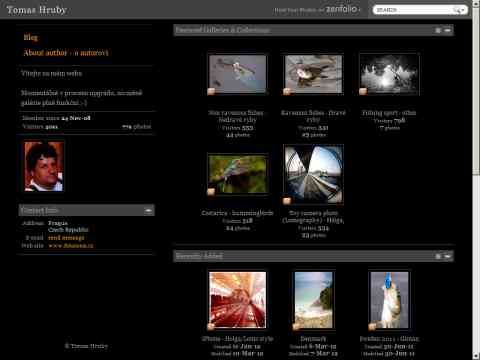Click the search magnifier icon dropdown
This screenshot has height=360, width=480.
[x=459, y=10]
